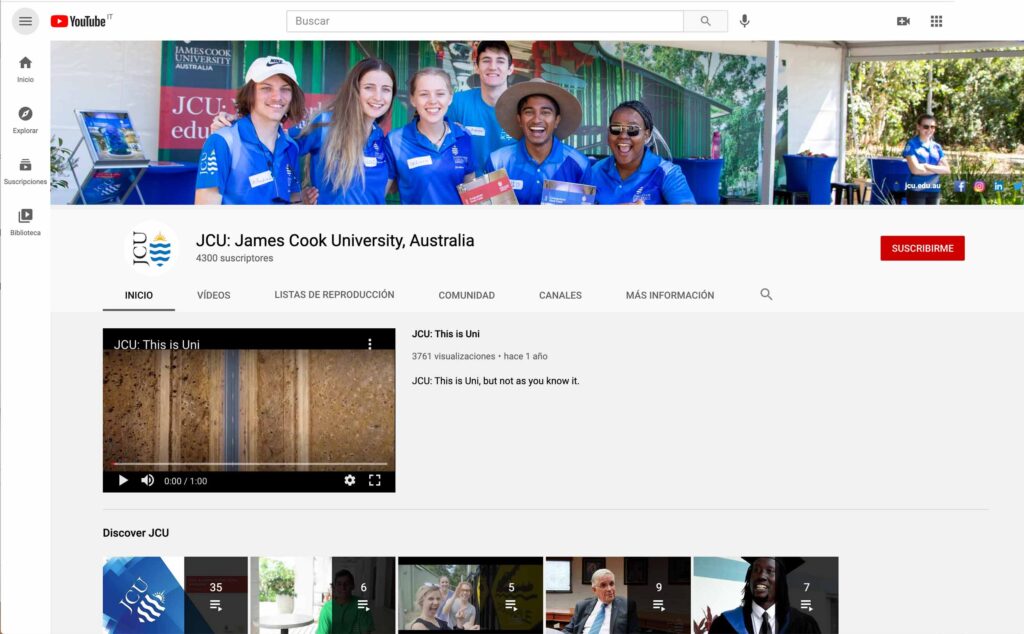Click the 4300 suscriptores text
Image resolution: width=1024 pixels, height=634 pixels.
[x=234, y=258]
